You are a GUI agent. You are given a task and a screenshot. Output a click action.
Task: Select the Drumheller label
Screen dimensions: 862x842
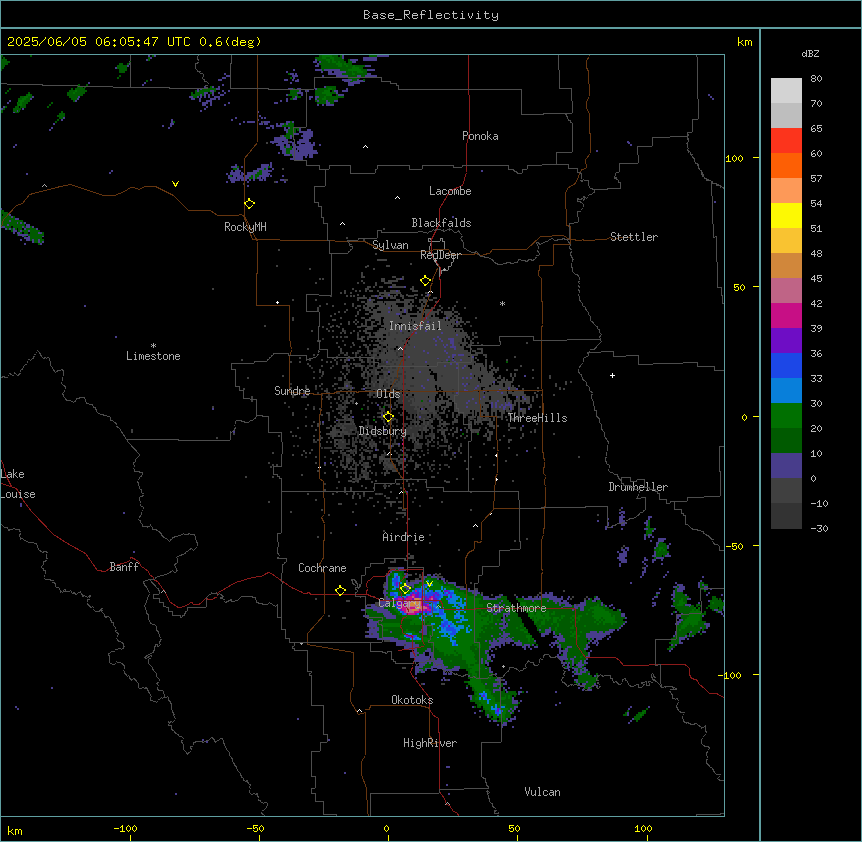point(638,487)
